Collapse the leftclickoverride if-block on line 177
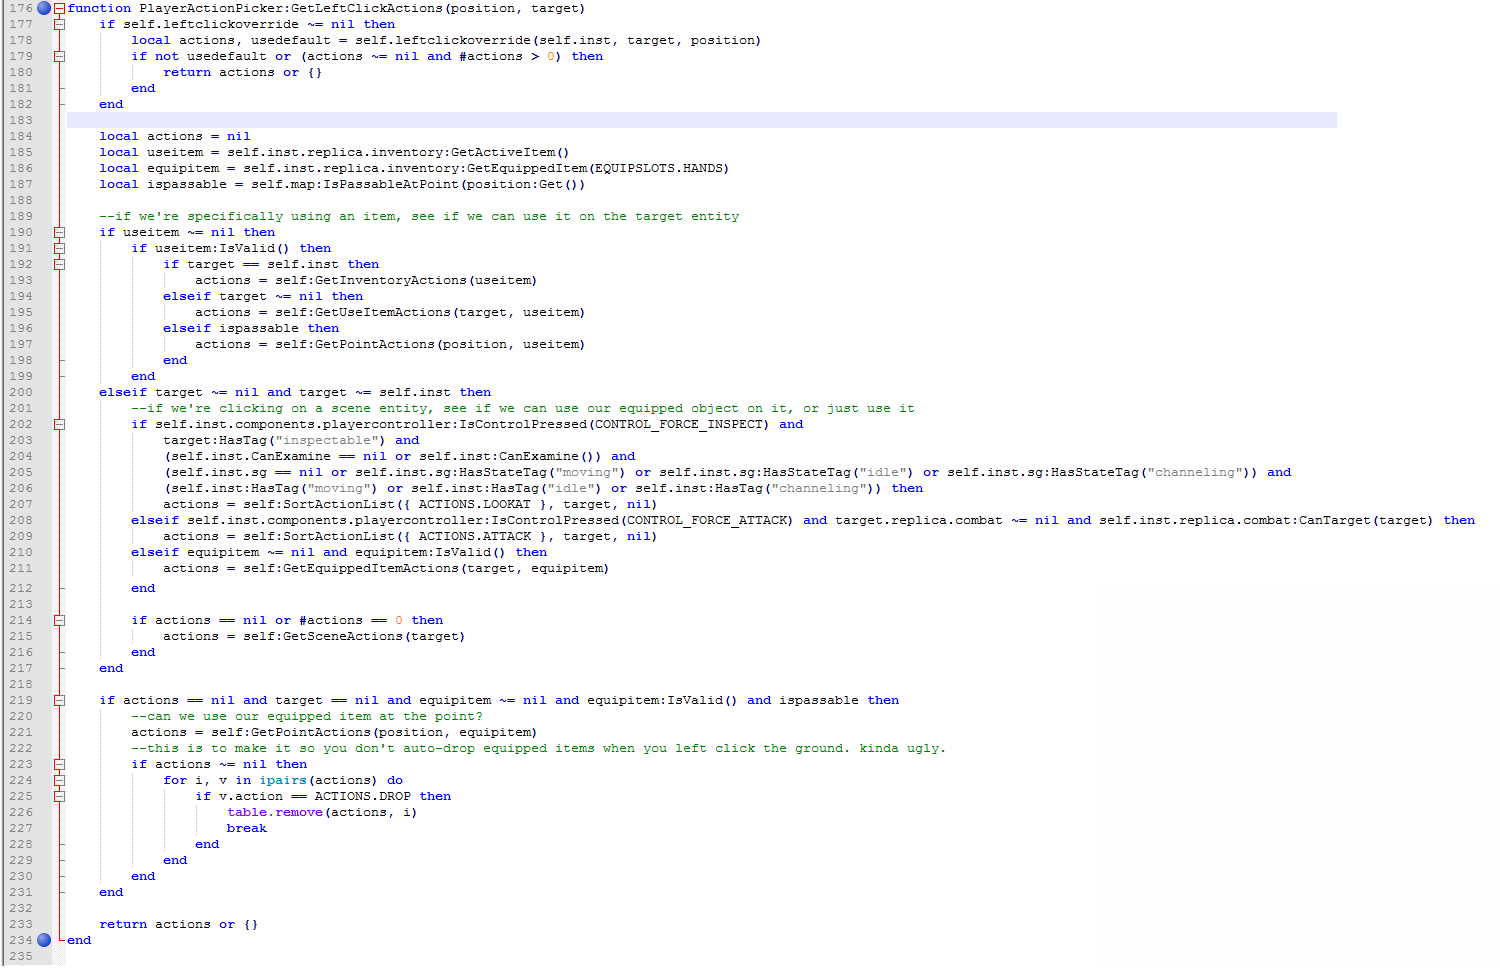The height and width of the screenshot is (968, 1500). pos(59,24)
